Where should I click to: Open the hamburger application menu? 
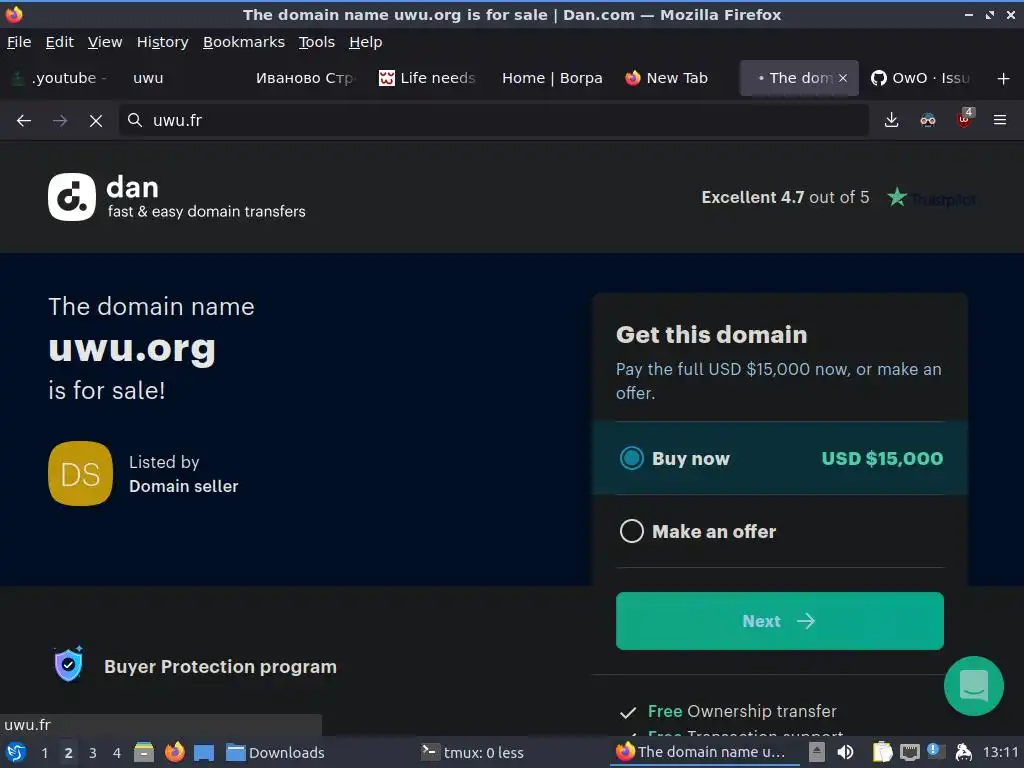tap(1000, 120)
